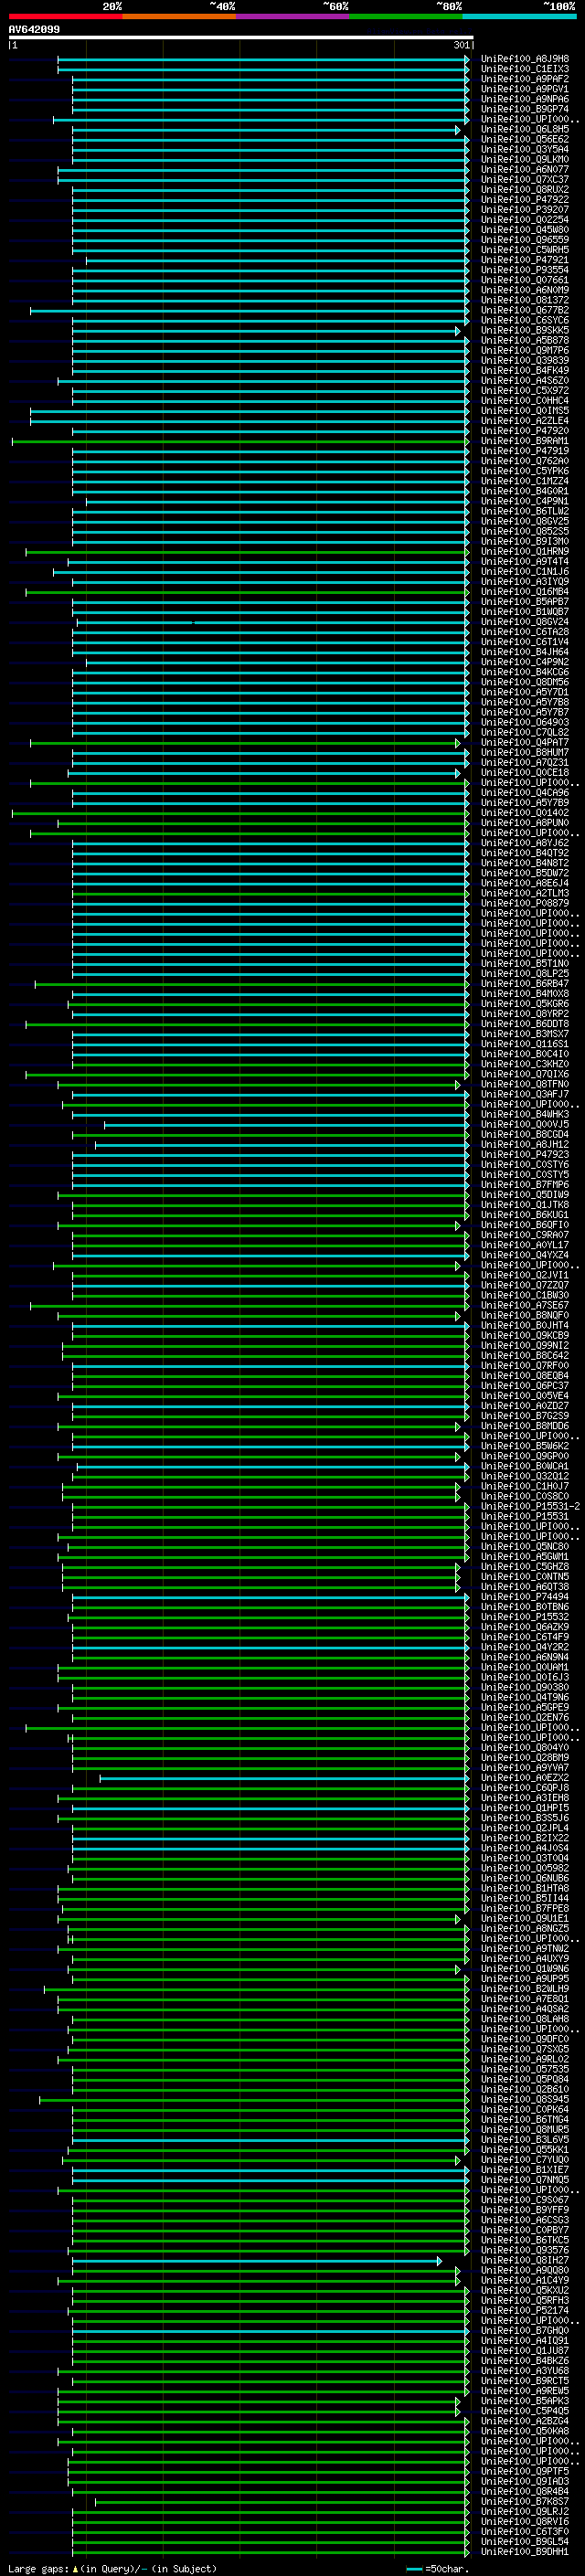
Task: Open hit UniRef100_C1EIX3
Action: [x=525, y=69]
